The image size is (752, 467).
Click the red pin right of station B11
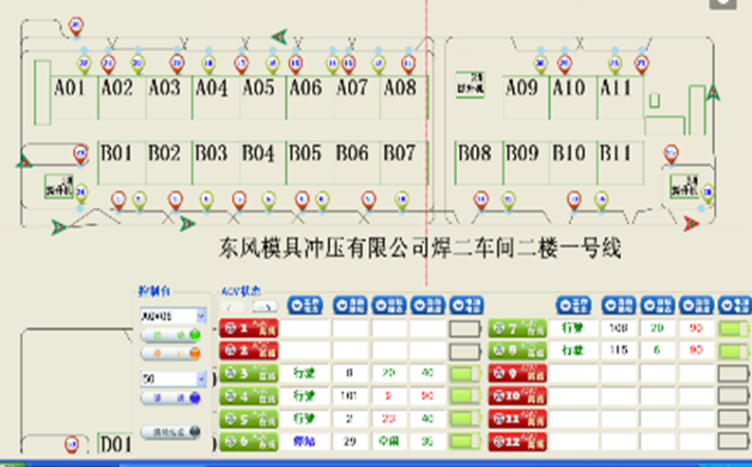click(x=670, y=153)
